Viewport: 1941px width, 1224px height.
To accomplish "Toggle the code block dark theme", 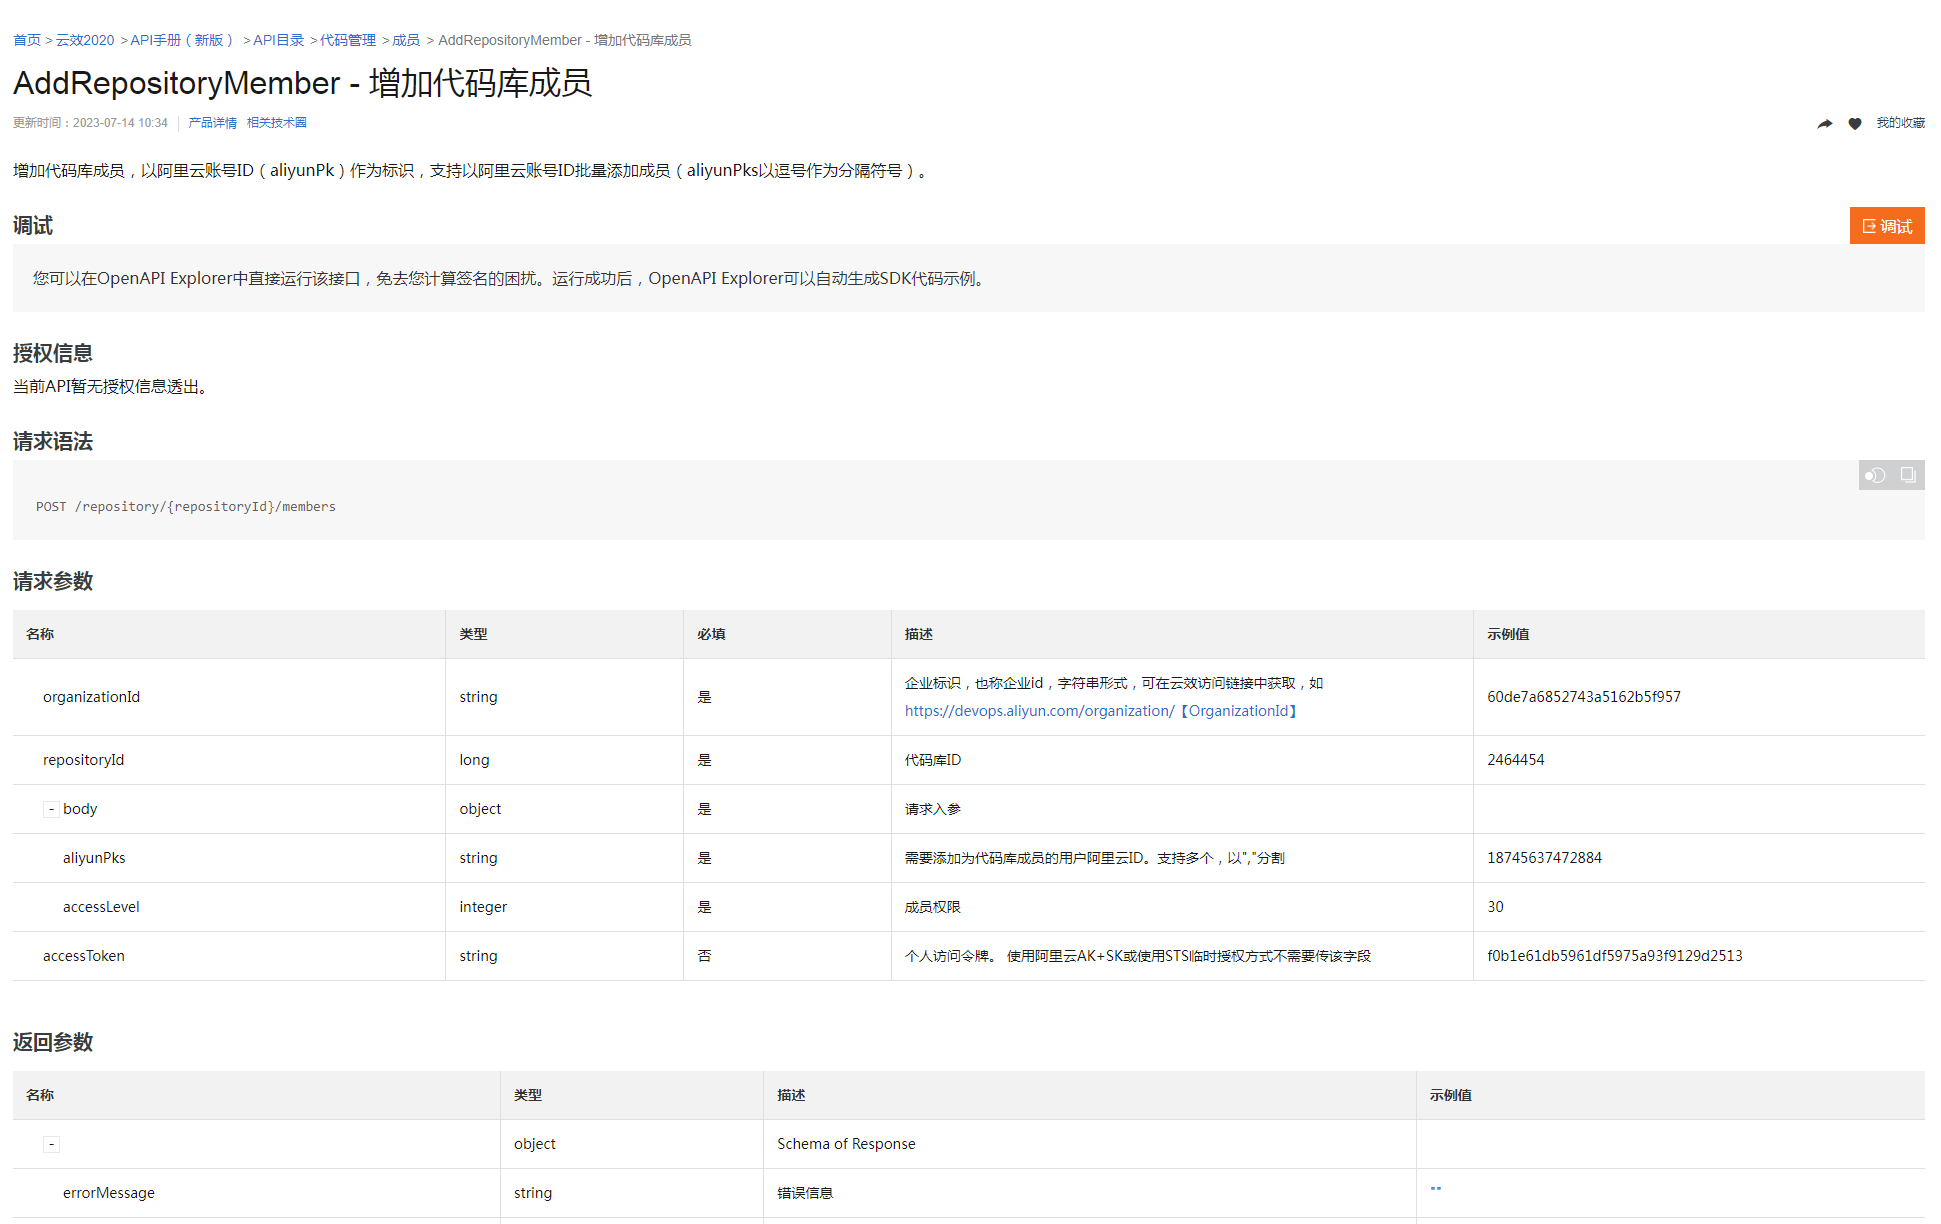I will (x=1875, y=475).
